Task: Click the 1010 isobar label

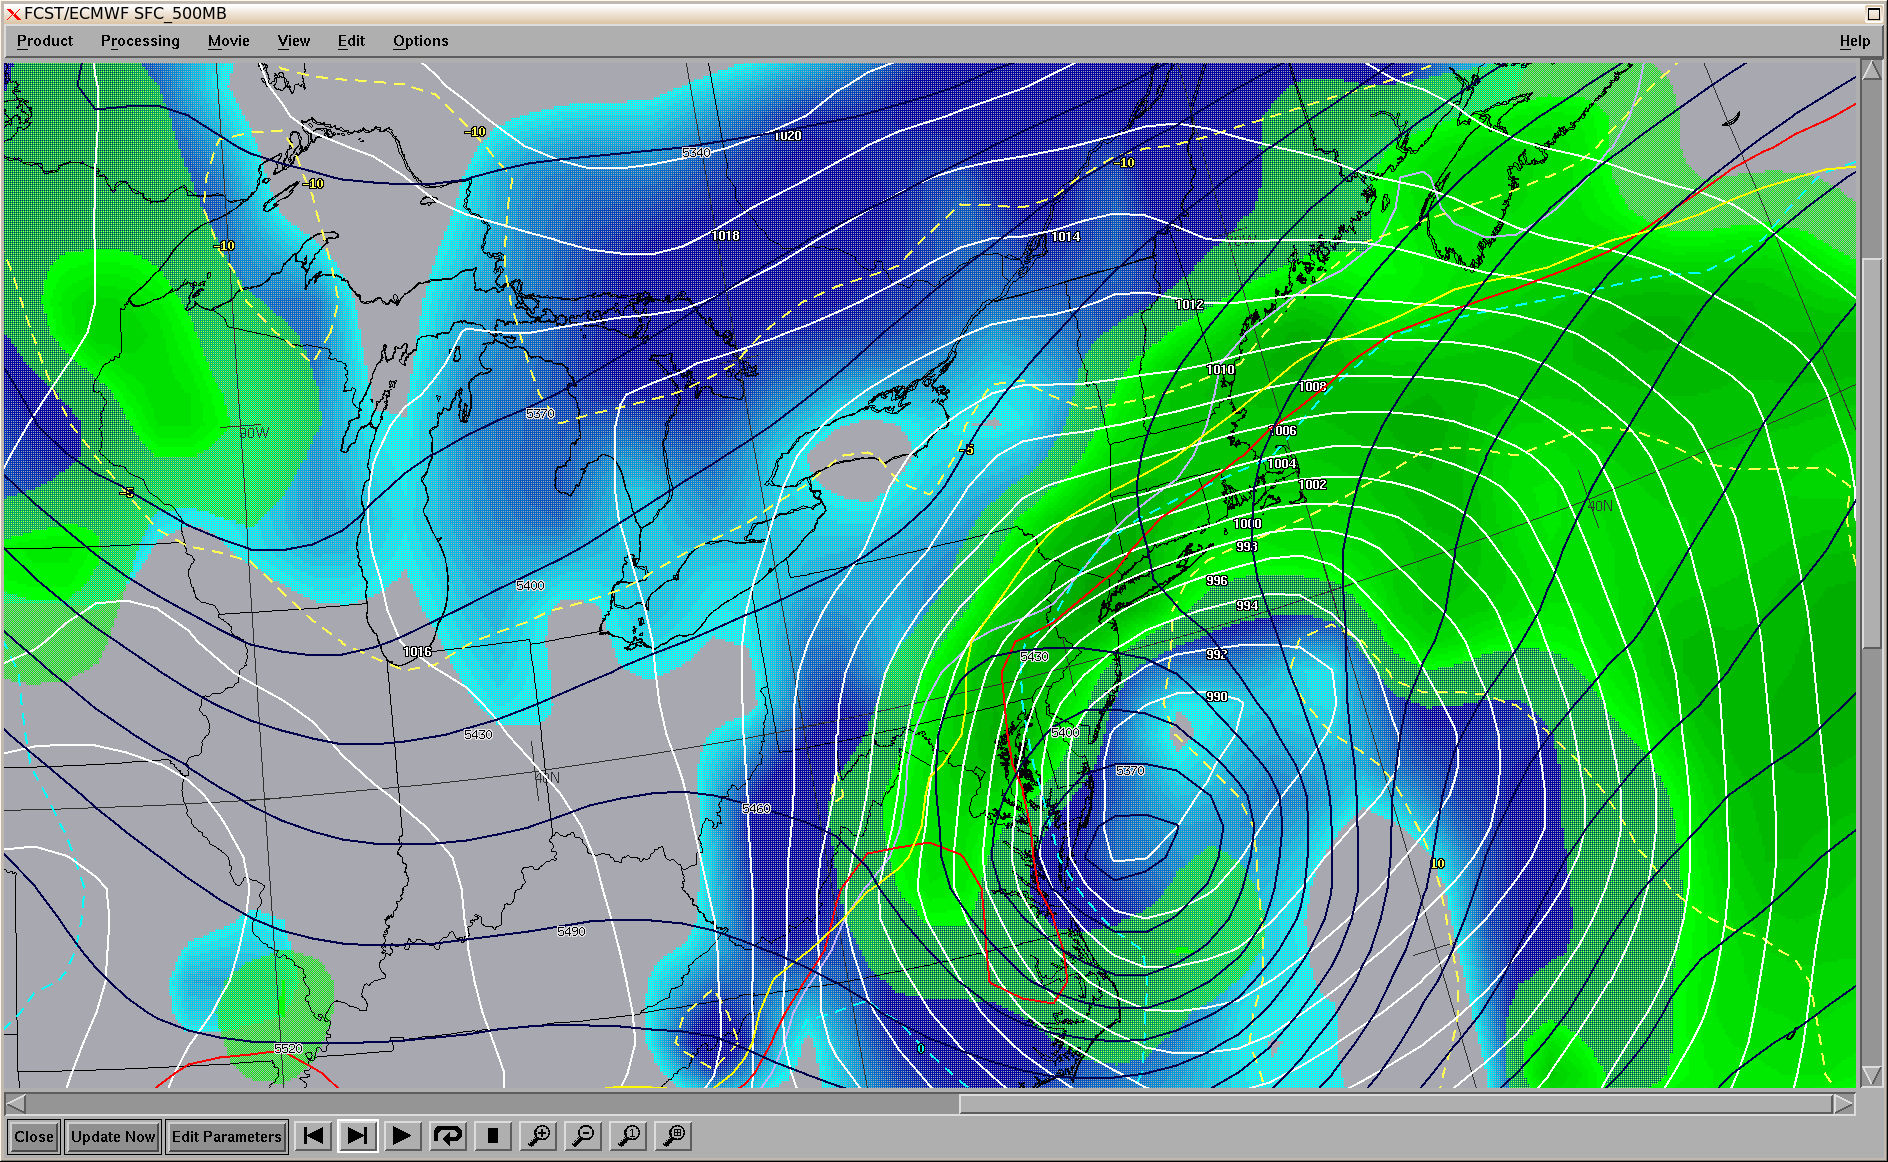Action: pos(1220,370)
